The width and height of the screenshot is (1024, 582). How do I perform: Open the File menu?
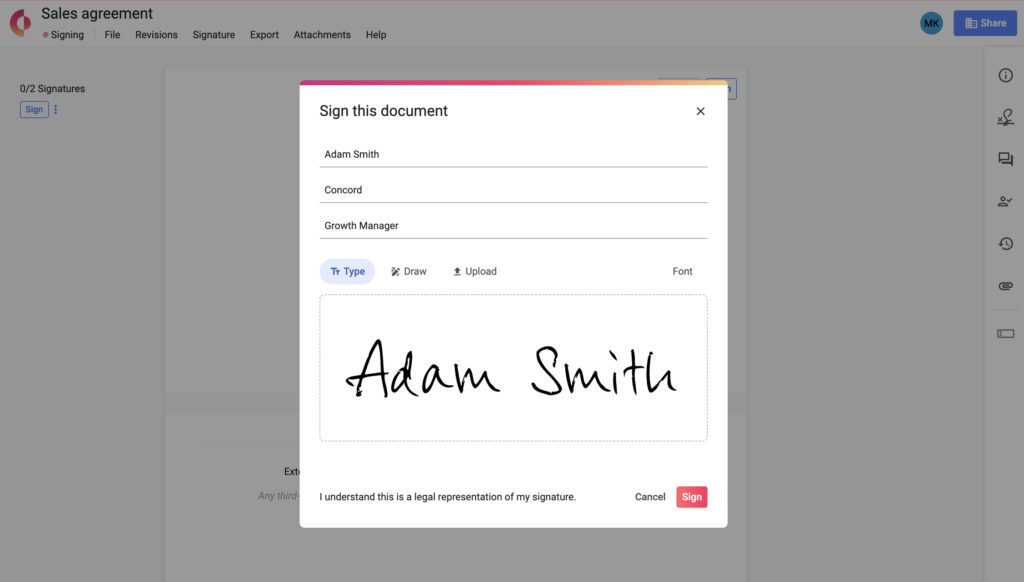tap(112, 34)
